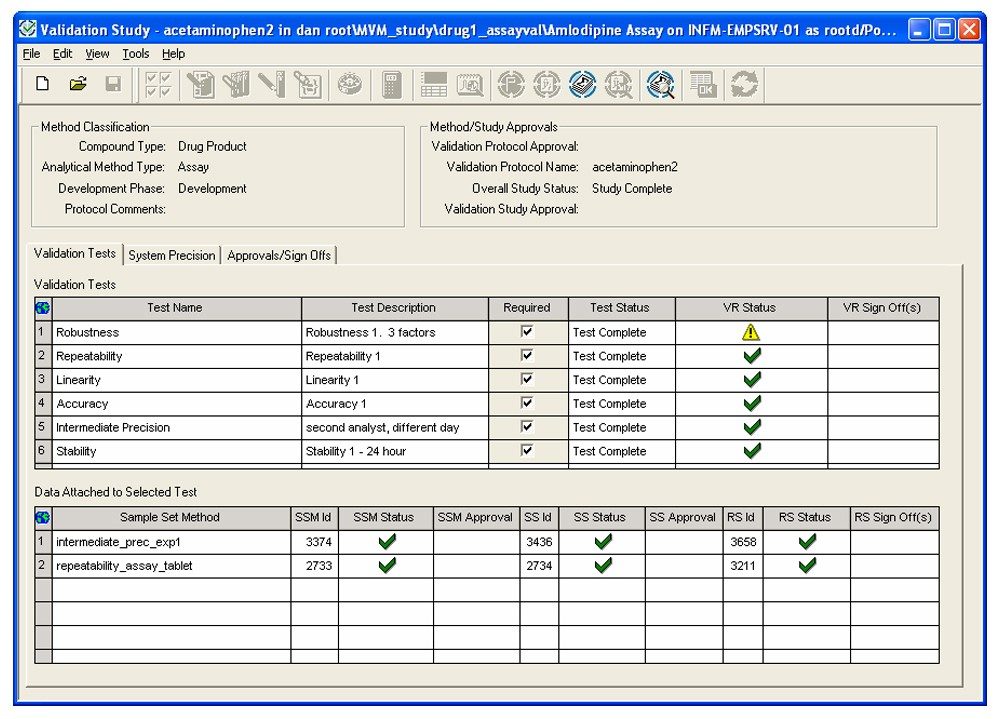The height and width of the screenshot is (719, 1000).
Task: Click the SS Id cell 2734
Action: pyautogui.click(x=539, y=566)
